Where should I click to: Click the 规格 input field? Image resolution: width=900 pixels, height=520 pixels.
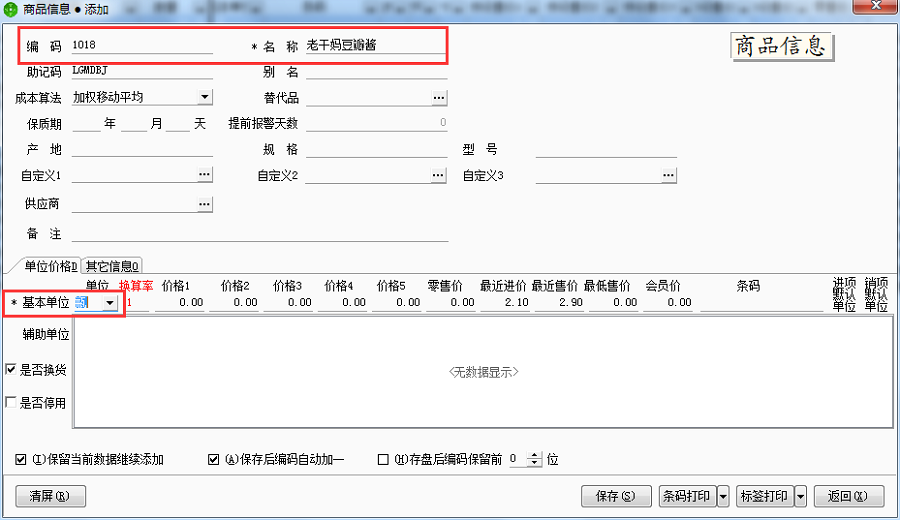(376, 149)
